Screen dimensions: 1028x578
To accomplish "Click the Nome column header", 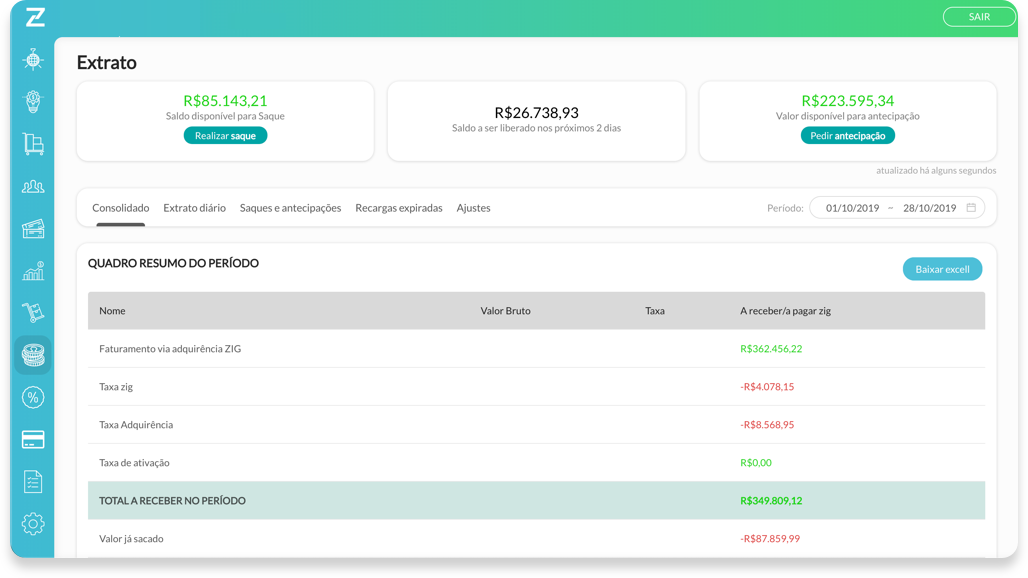I will point(112,311).
